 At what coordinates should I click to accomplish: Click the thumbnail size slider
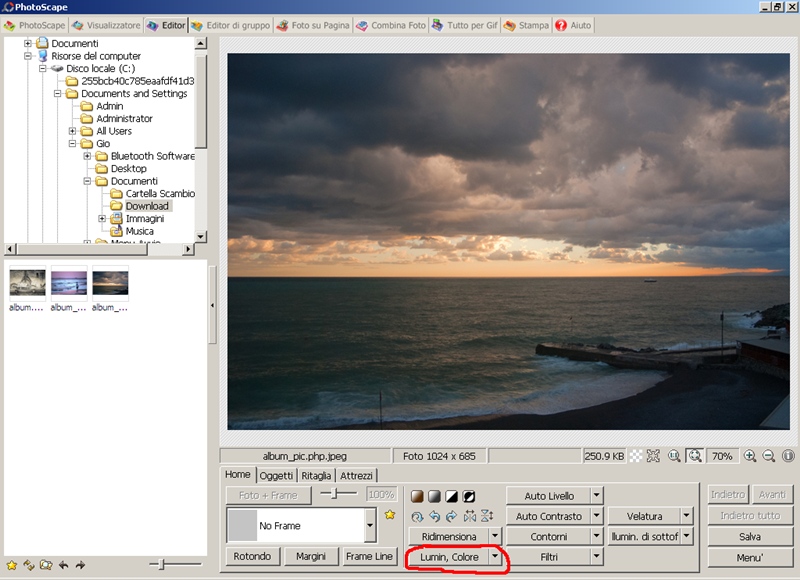point(161,565)
